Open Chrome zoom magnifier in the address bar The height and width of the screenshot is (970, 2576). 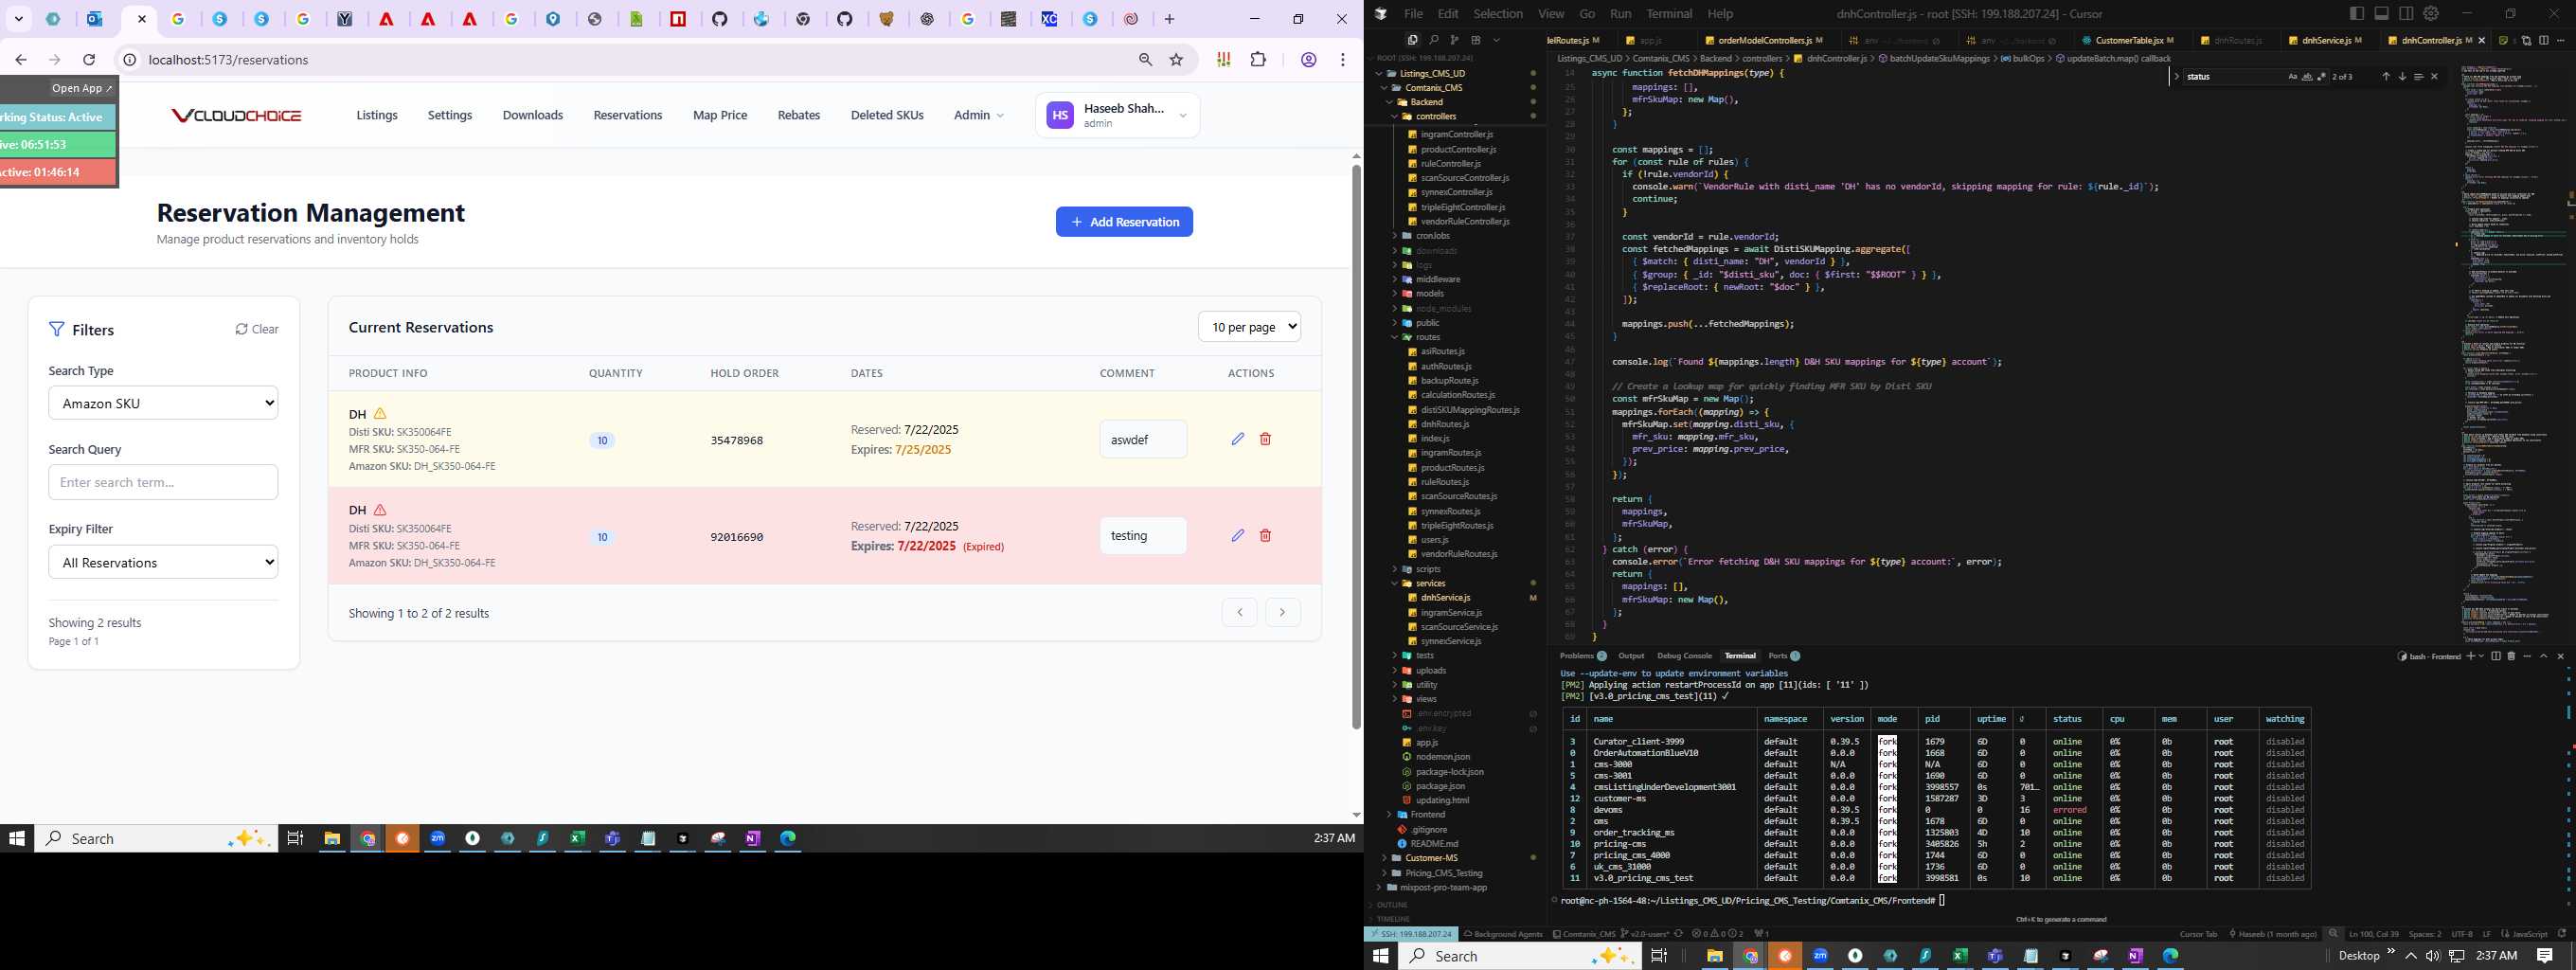[1146, 60]
